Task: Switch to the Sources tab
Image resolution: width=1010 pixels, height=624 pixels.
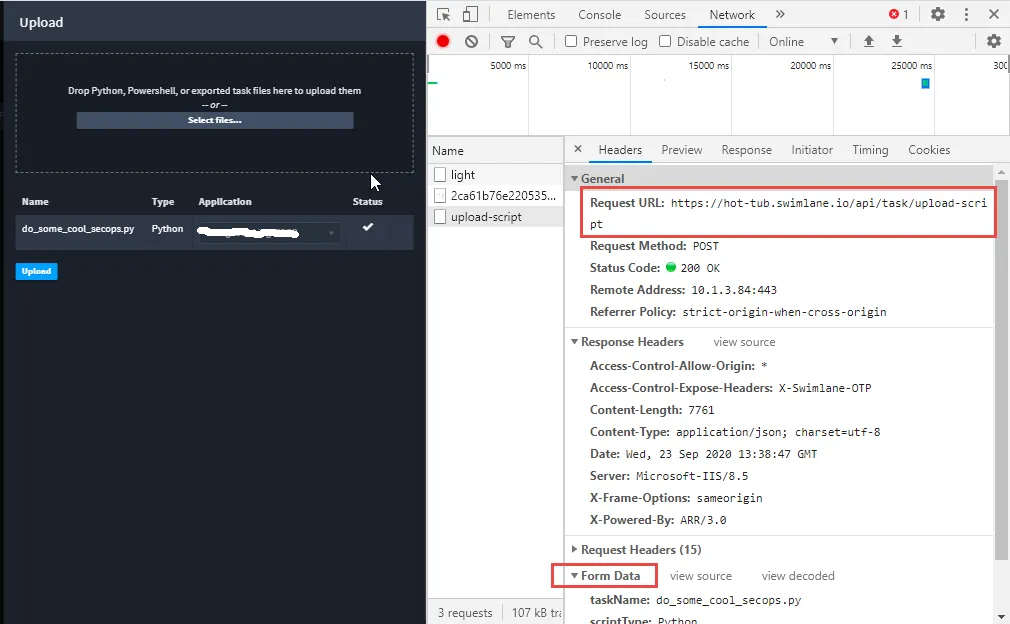Action: [x=665, y=15]
